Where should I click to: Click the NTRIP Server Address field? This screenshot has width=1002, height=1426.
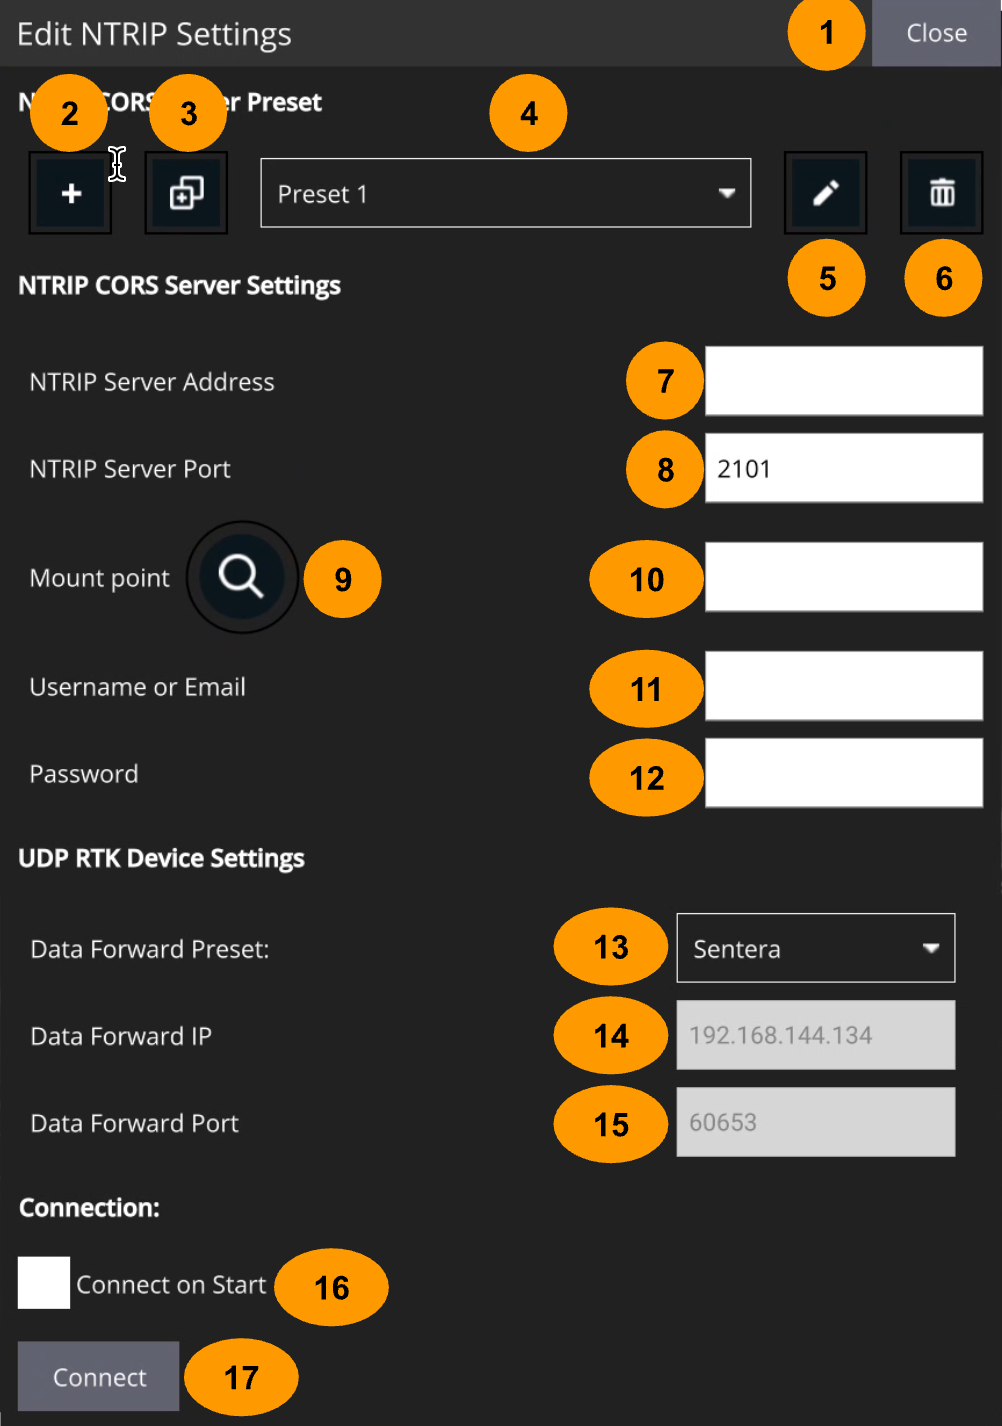(843, 381)
